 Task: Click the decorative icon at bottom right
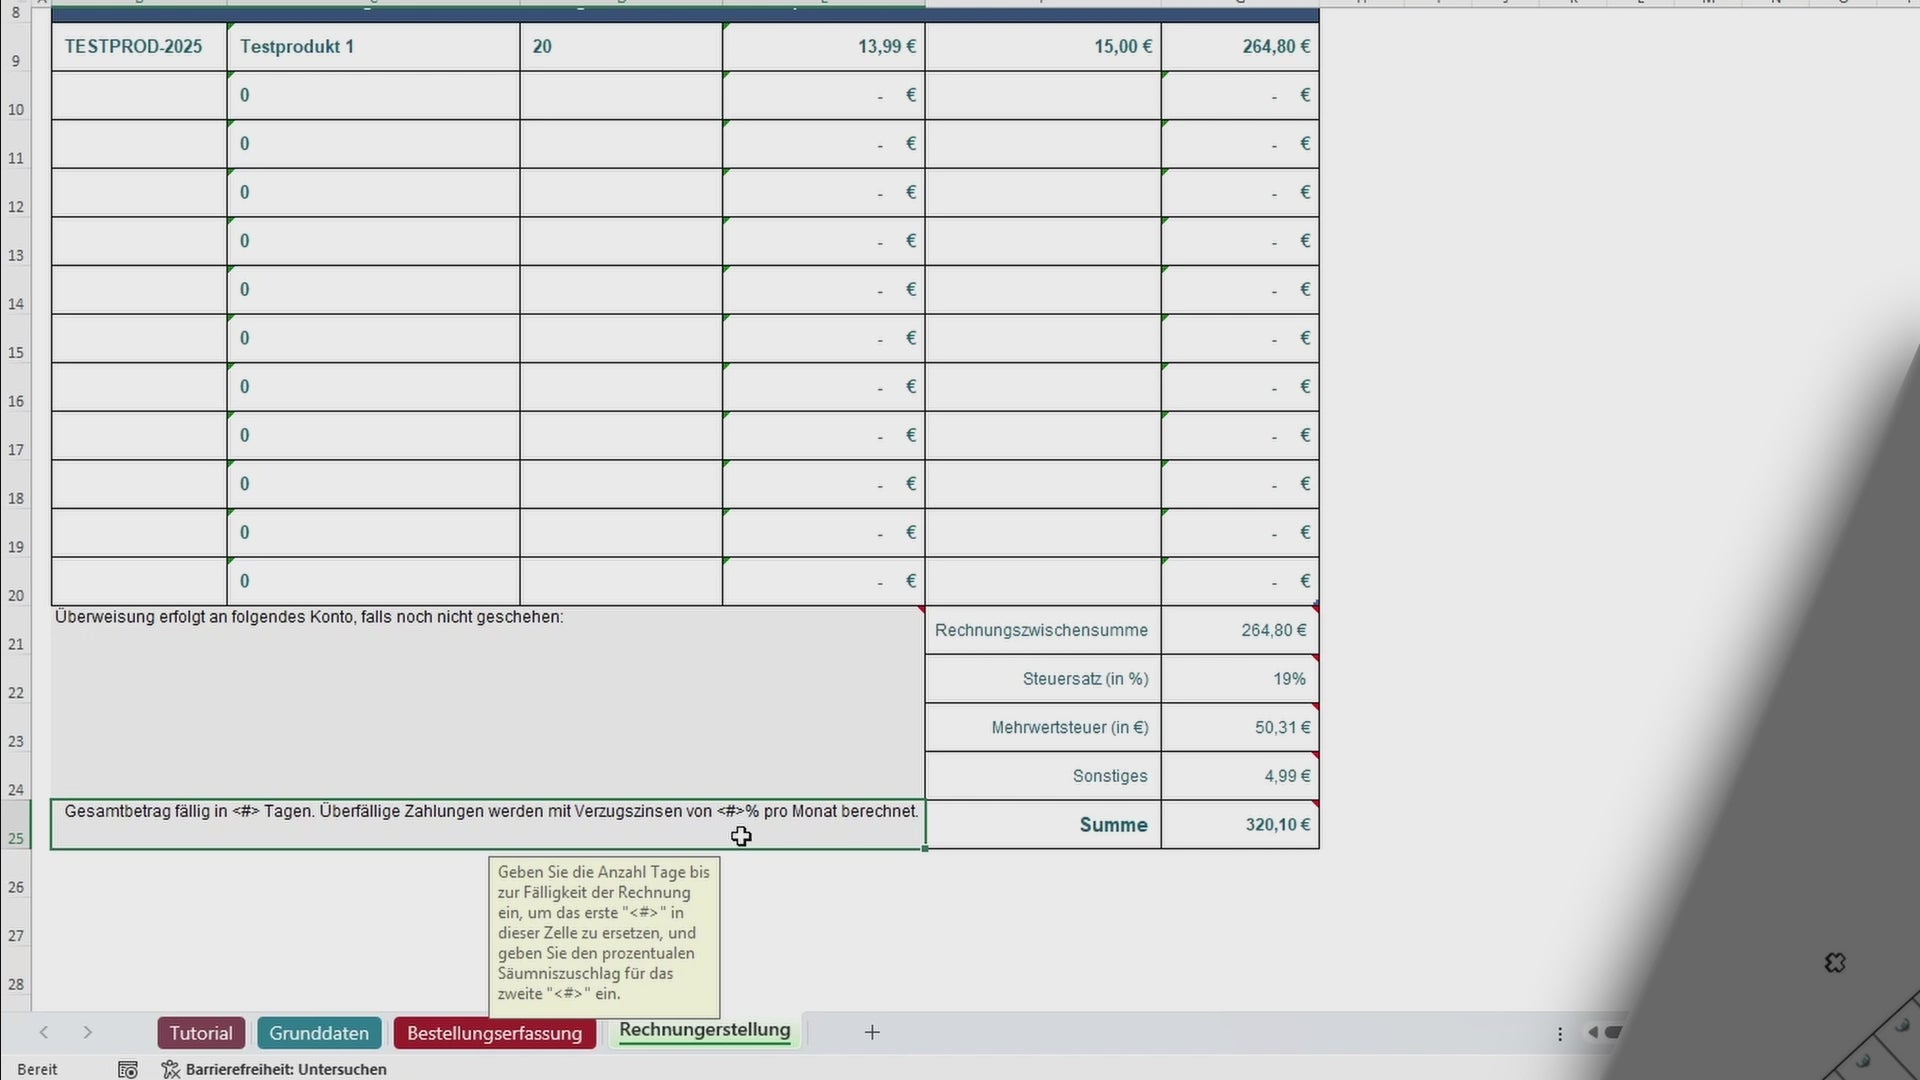click(x=1835, y=963)
